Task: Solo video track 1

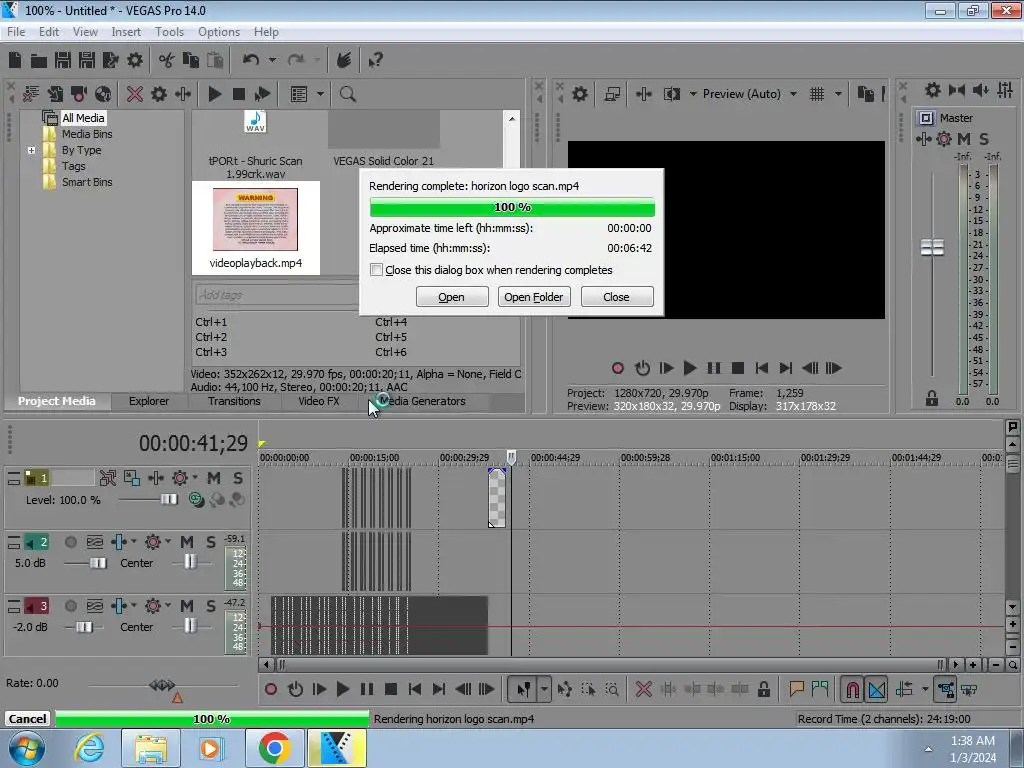Action: 238,478
